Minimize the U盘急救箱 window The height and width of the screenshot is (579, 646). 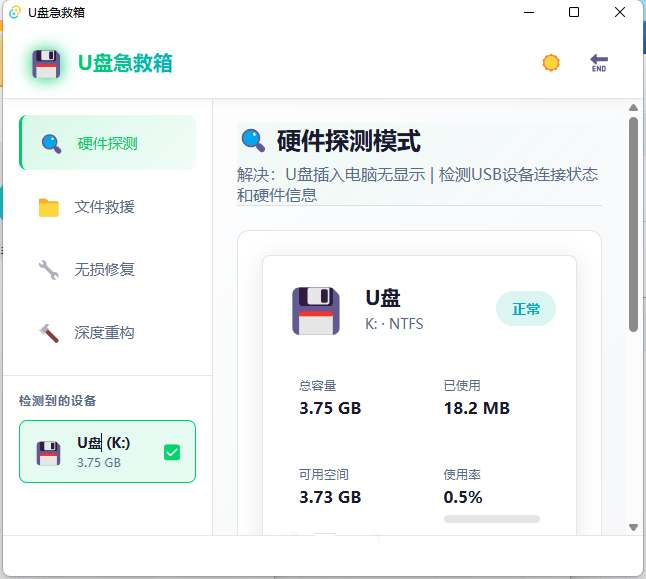[529, 12]
